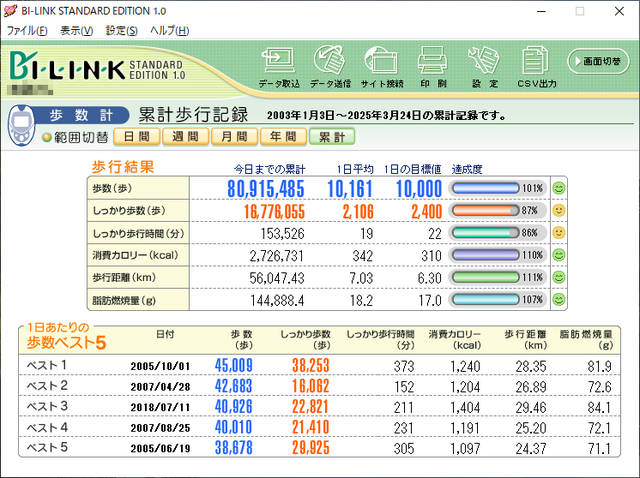Screen dimensions: 640x478
Task: Click the app icon in title bar
Action: coord(11,11)
